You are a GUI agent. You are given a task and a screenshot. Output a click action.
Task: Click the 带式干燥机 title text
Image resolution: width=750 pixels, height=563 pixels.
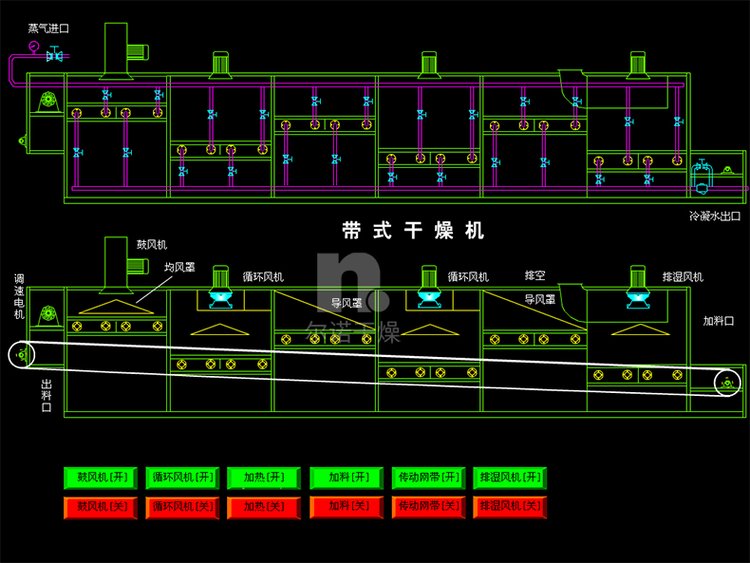point(413,231)
